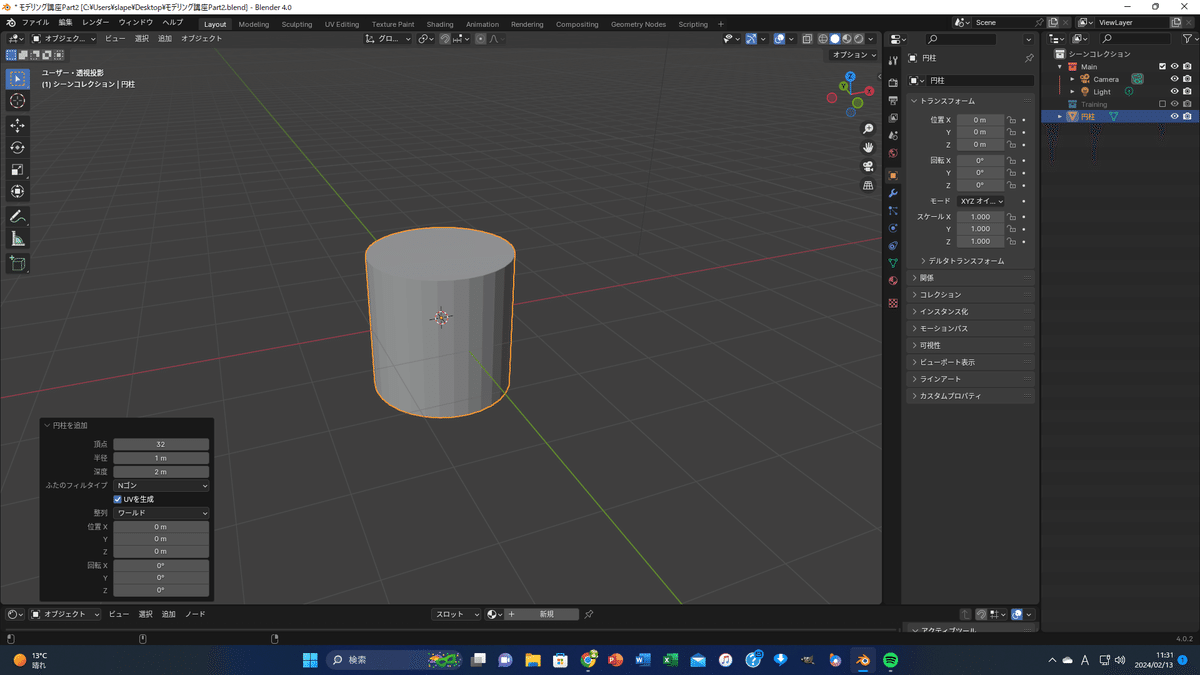Hide the 円柱 object in viewport
The image size is (1200, 675).
1175,116
